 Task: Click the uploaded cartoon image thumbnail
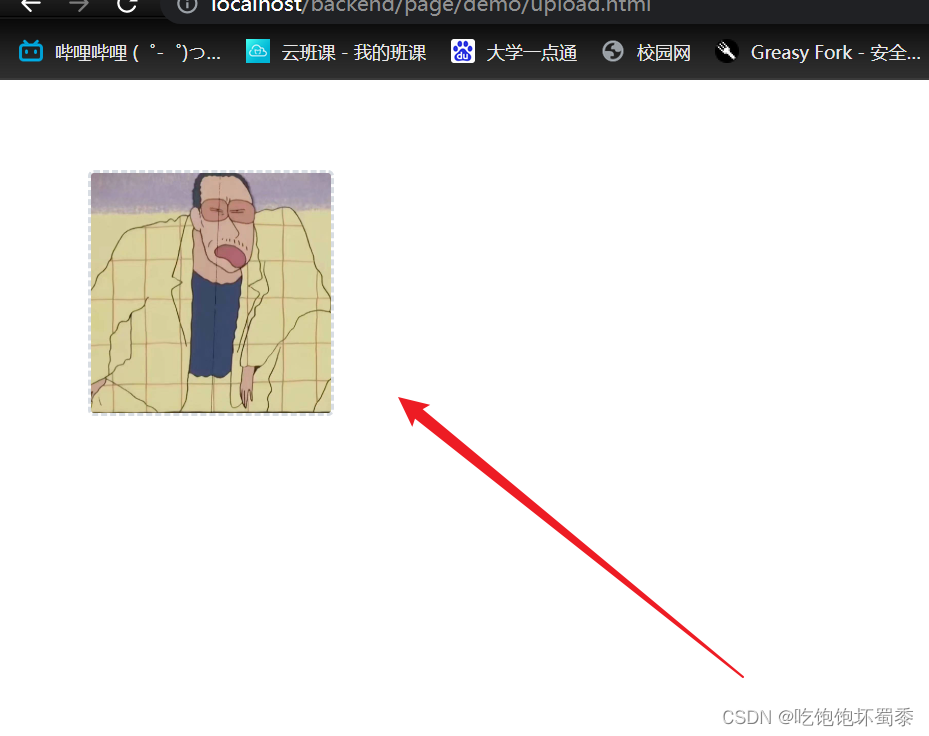tap(211, 293)
